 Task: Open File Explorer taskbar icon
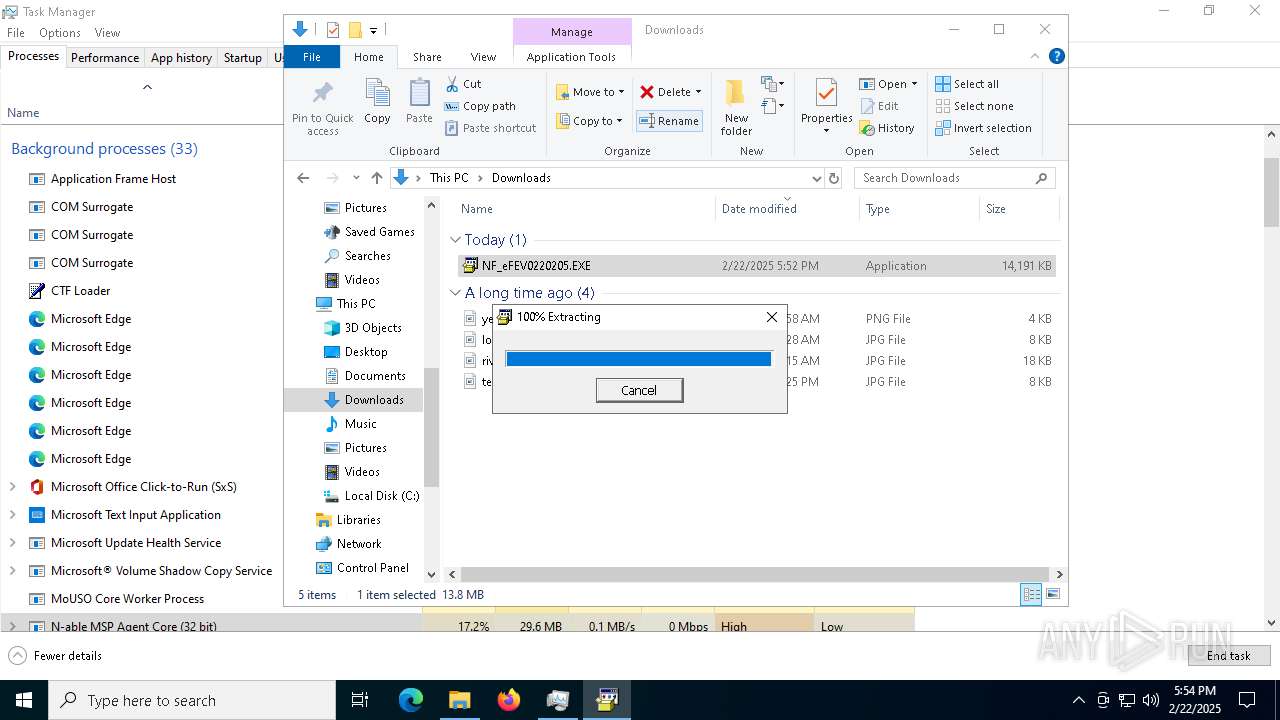459,700
